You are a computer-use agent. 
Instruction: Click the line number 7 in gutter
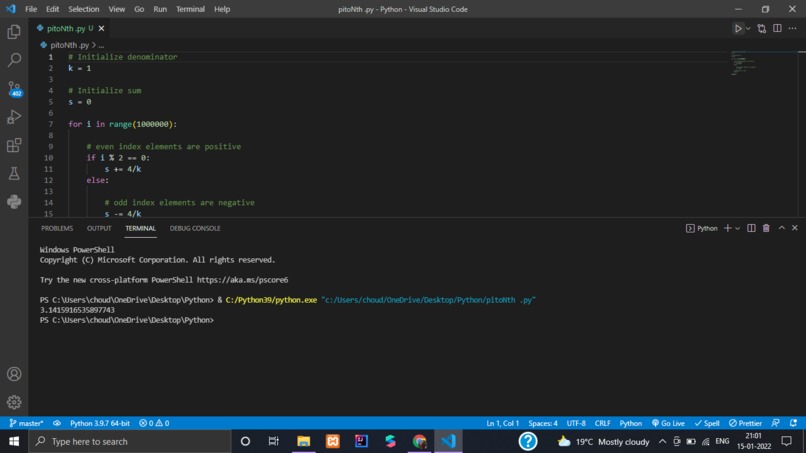tap(50, 124)
